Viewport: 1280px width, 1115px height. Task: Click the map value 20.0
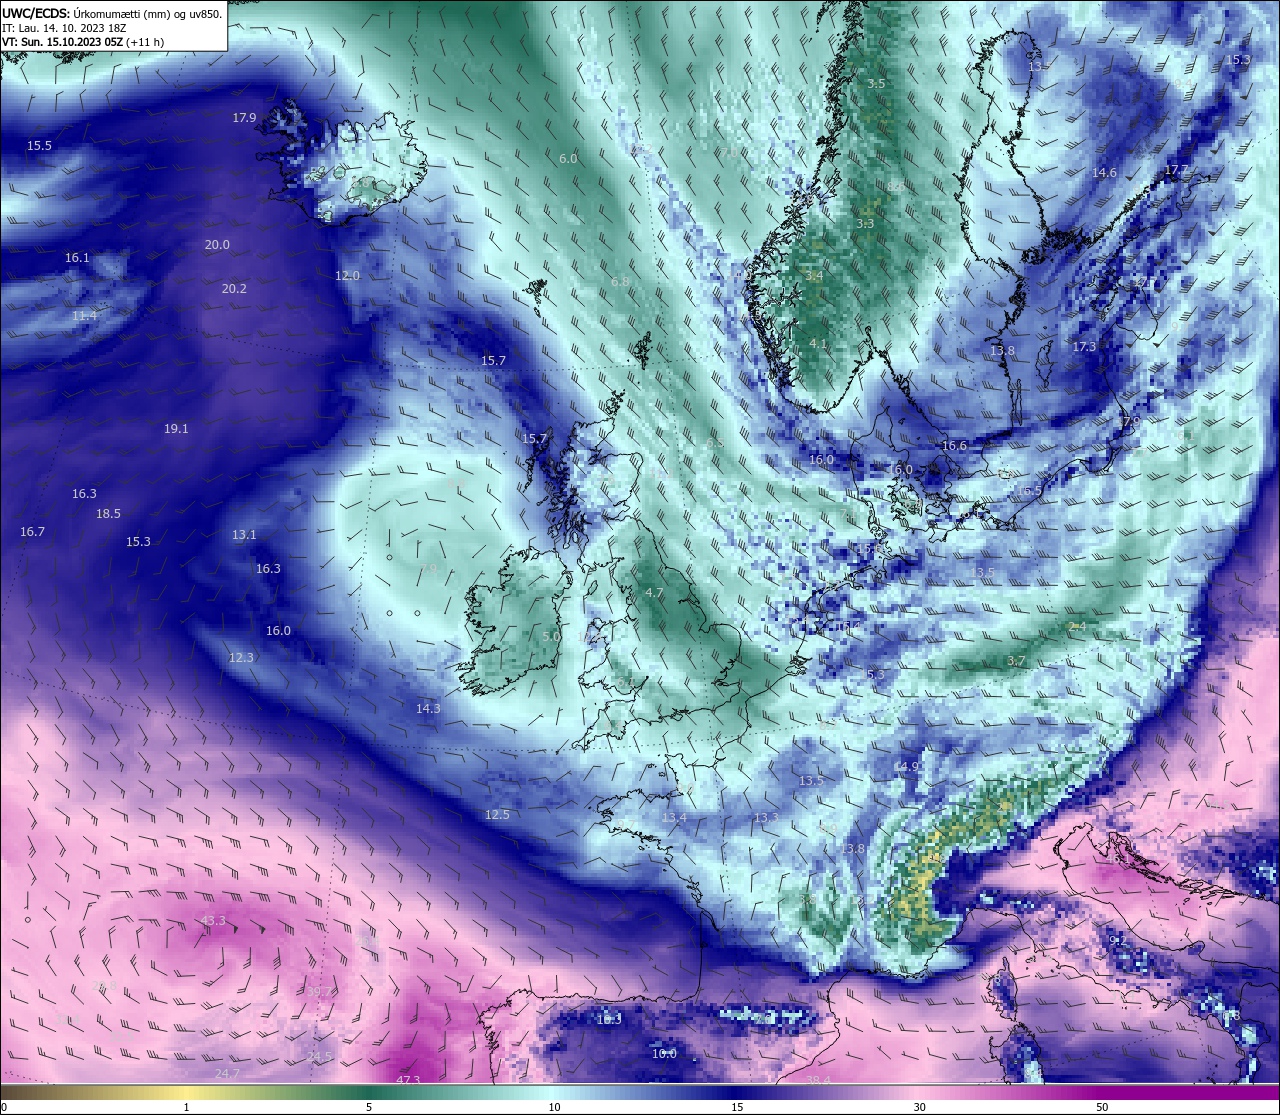[217, 245]
